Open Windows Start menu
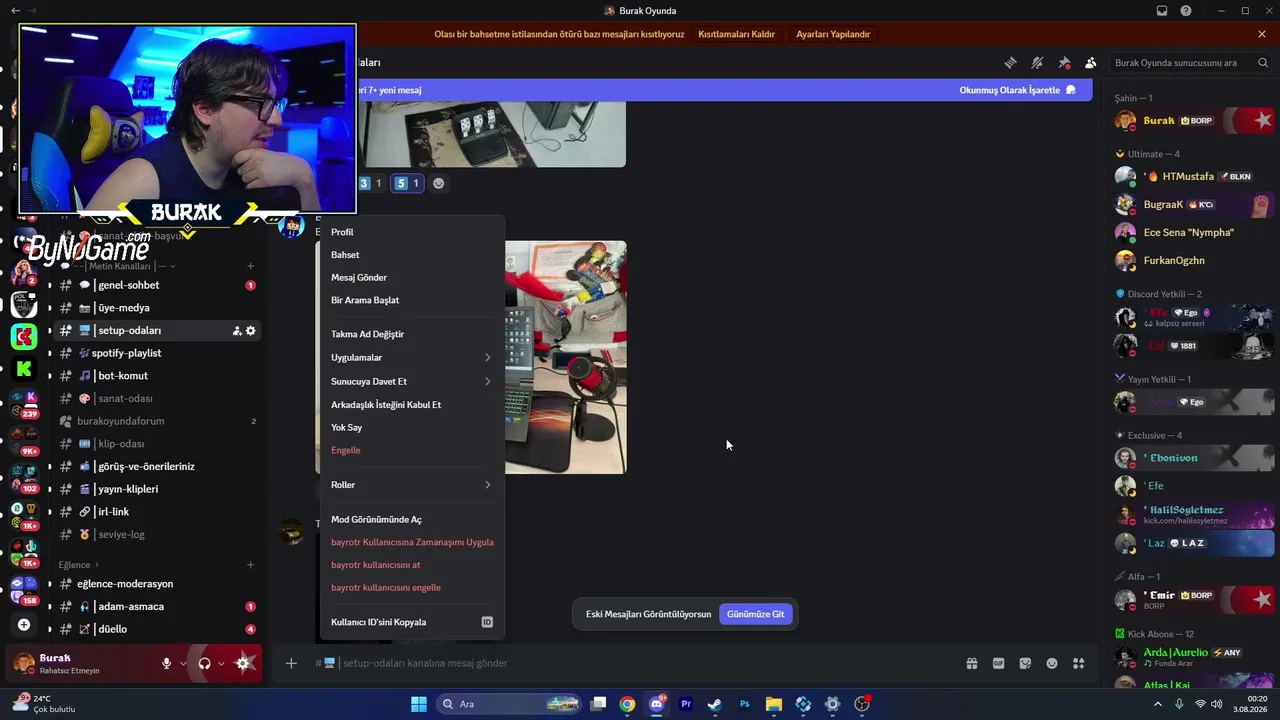 point(419,704)
